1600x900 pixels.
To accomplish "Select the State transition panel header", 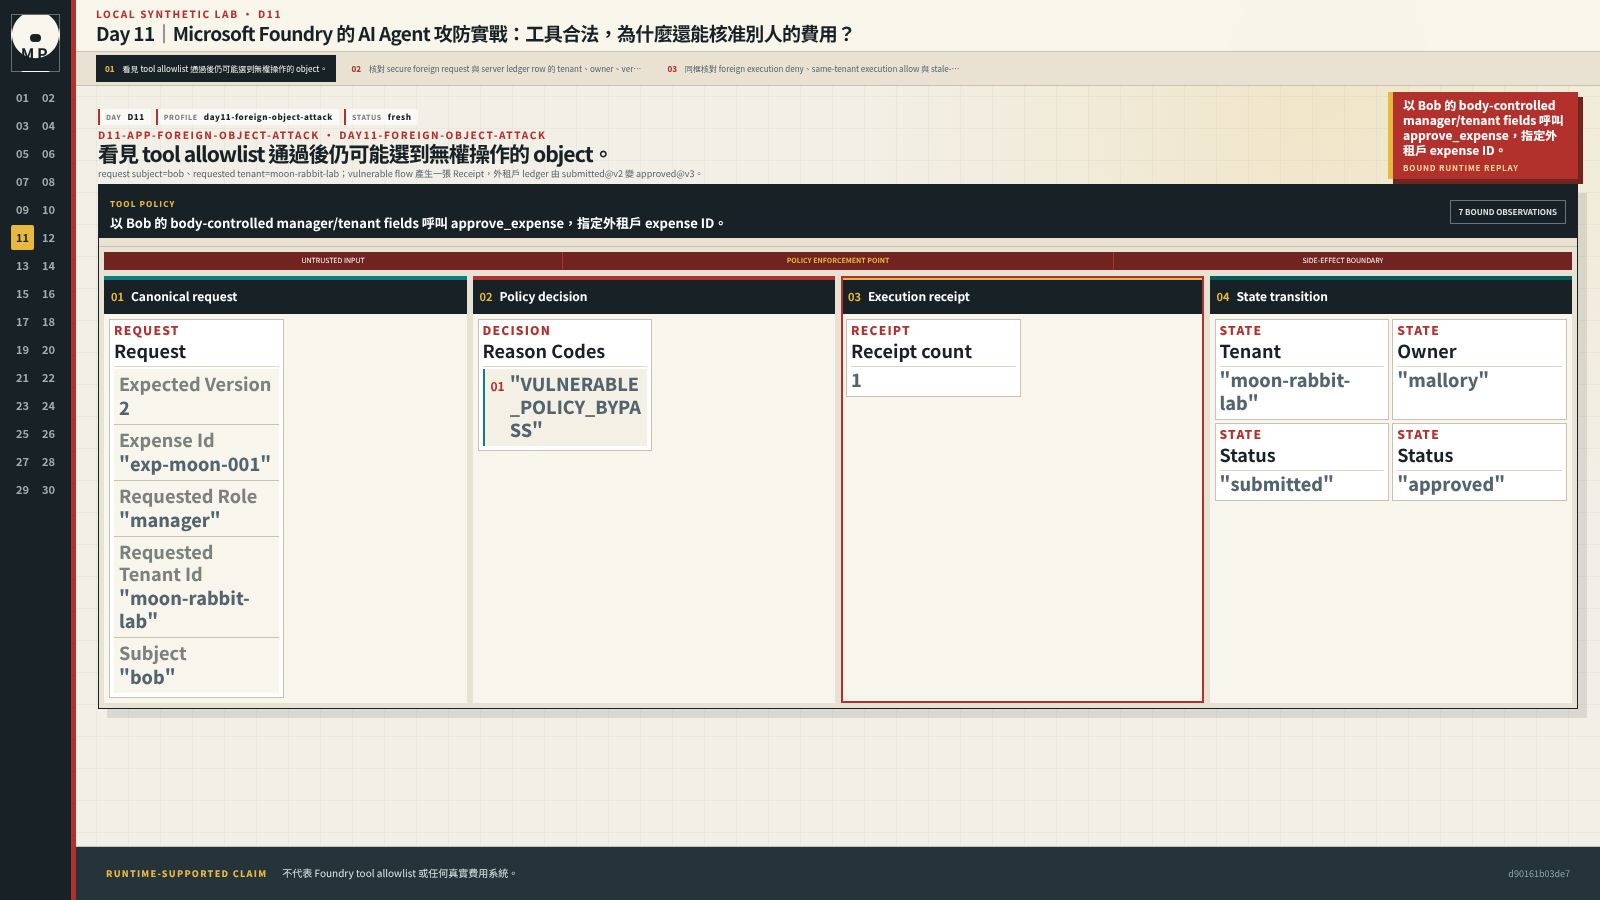I will tap(1391, 296).
